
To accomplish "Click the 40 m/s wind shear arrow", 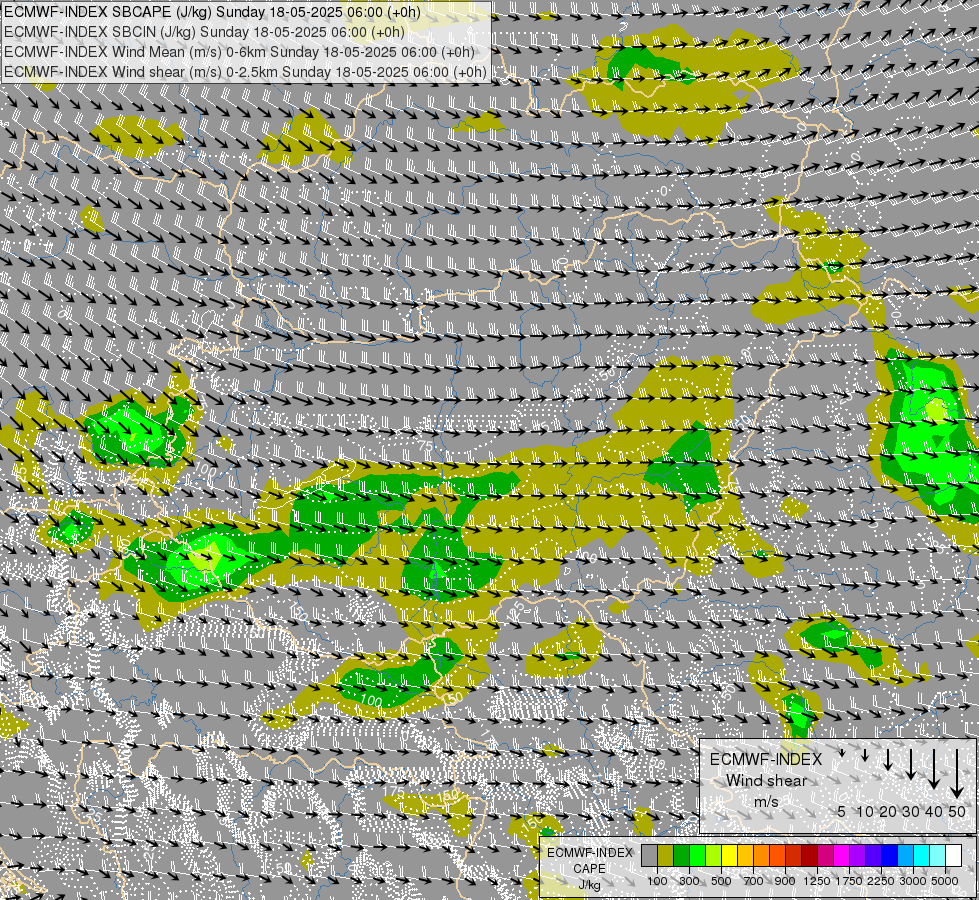I will [933, 769].
